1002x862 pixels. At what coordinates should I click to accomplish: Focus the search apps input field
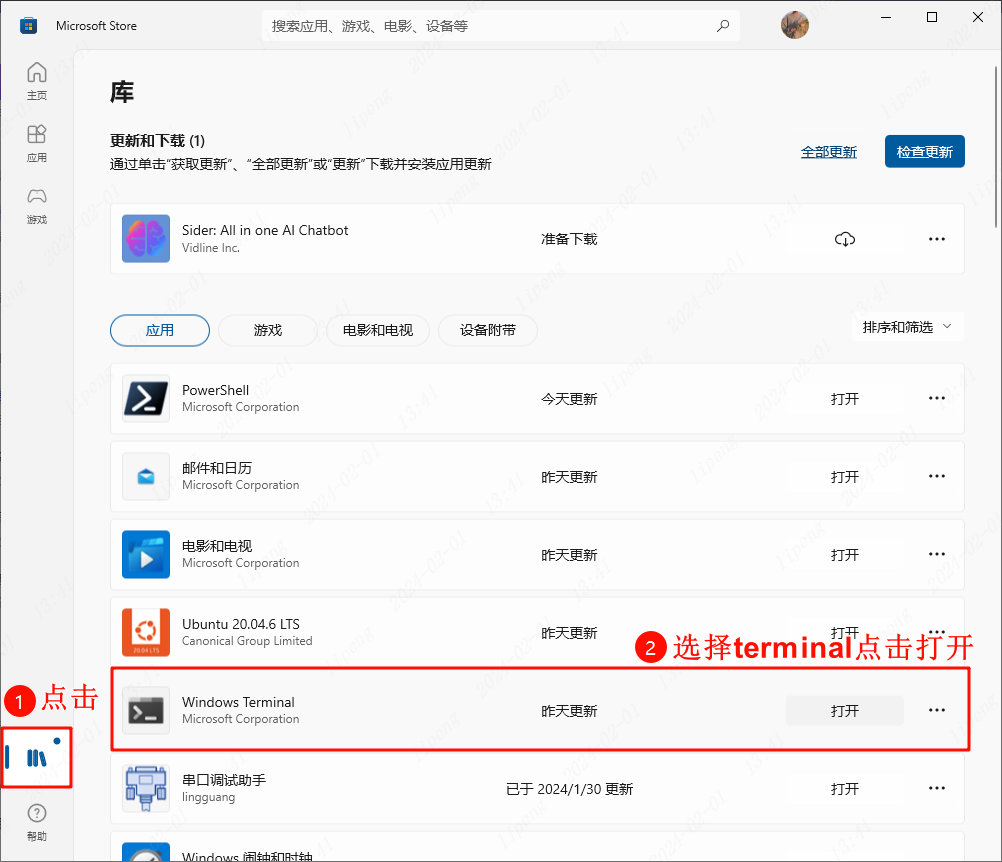pos(500,26)
